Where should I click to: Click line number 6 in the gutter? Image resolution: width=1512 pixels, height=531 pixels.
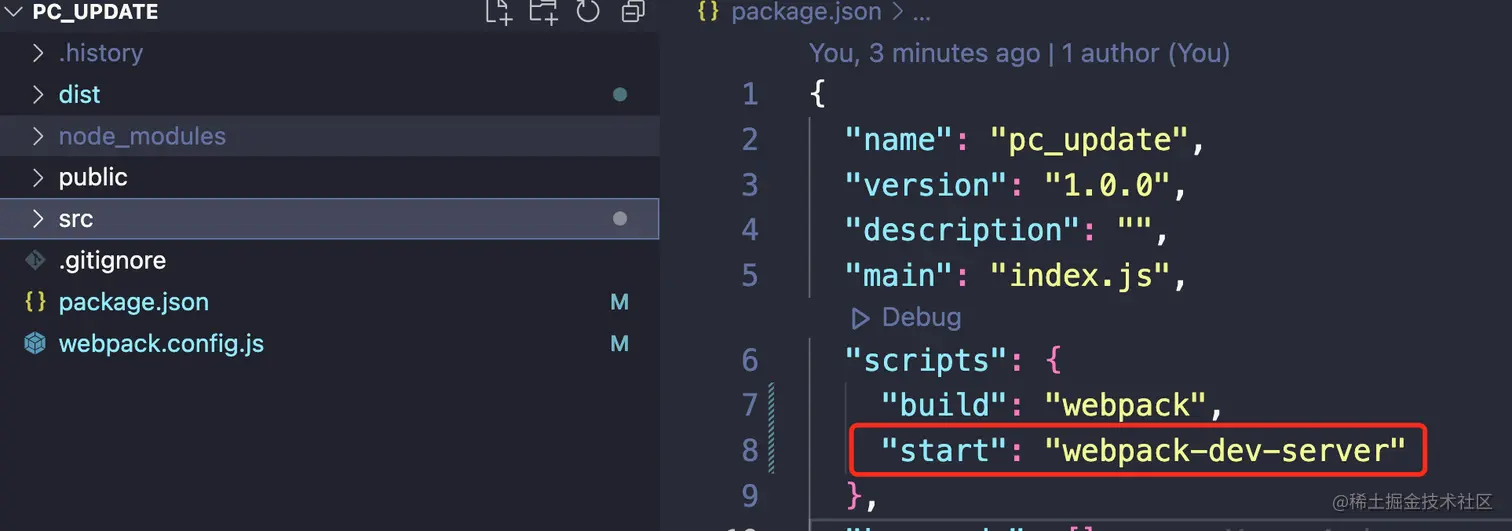click(750, 360)
